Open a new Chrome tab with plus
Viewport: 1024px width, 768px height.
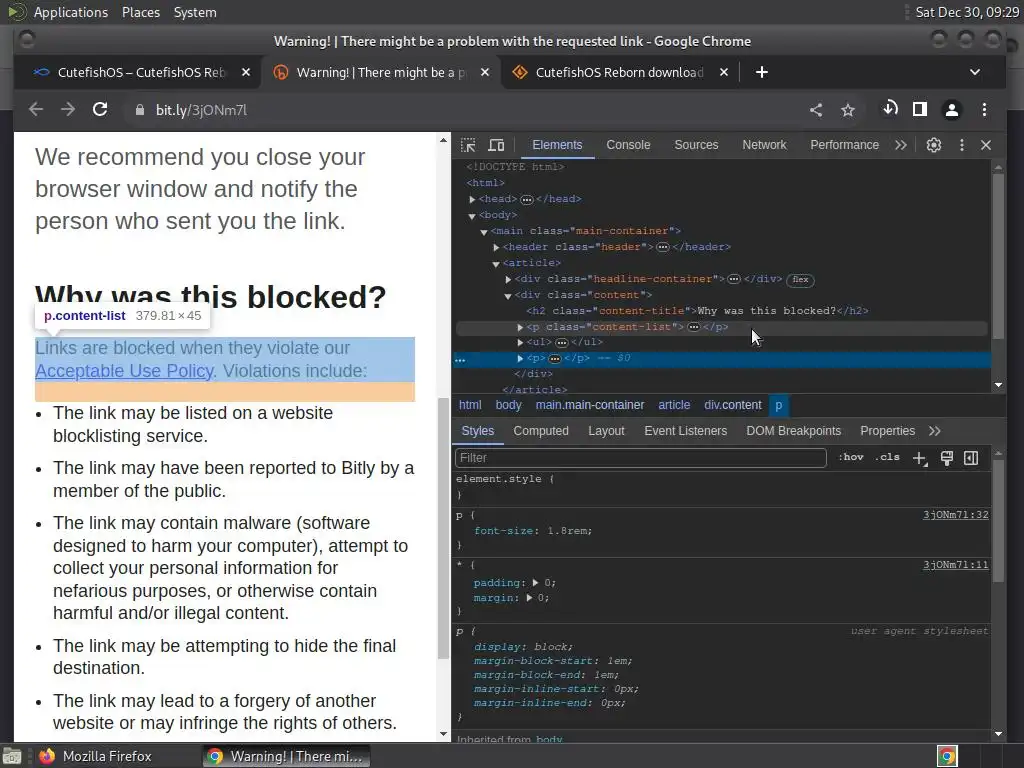click(761, 72)
